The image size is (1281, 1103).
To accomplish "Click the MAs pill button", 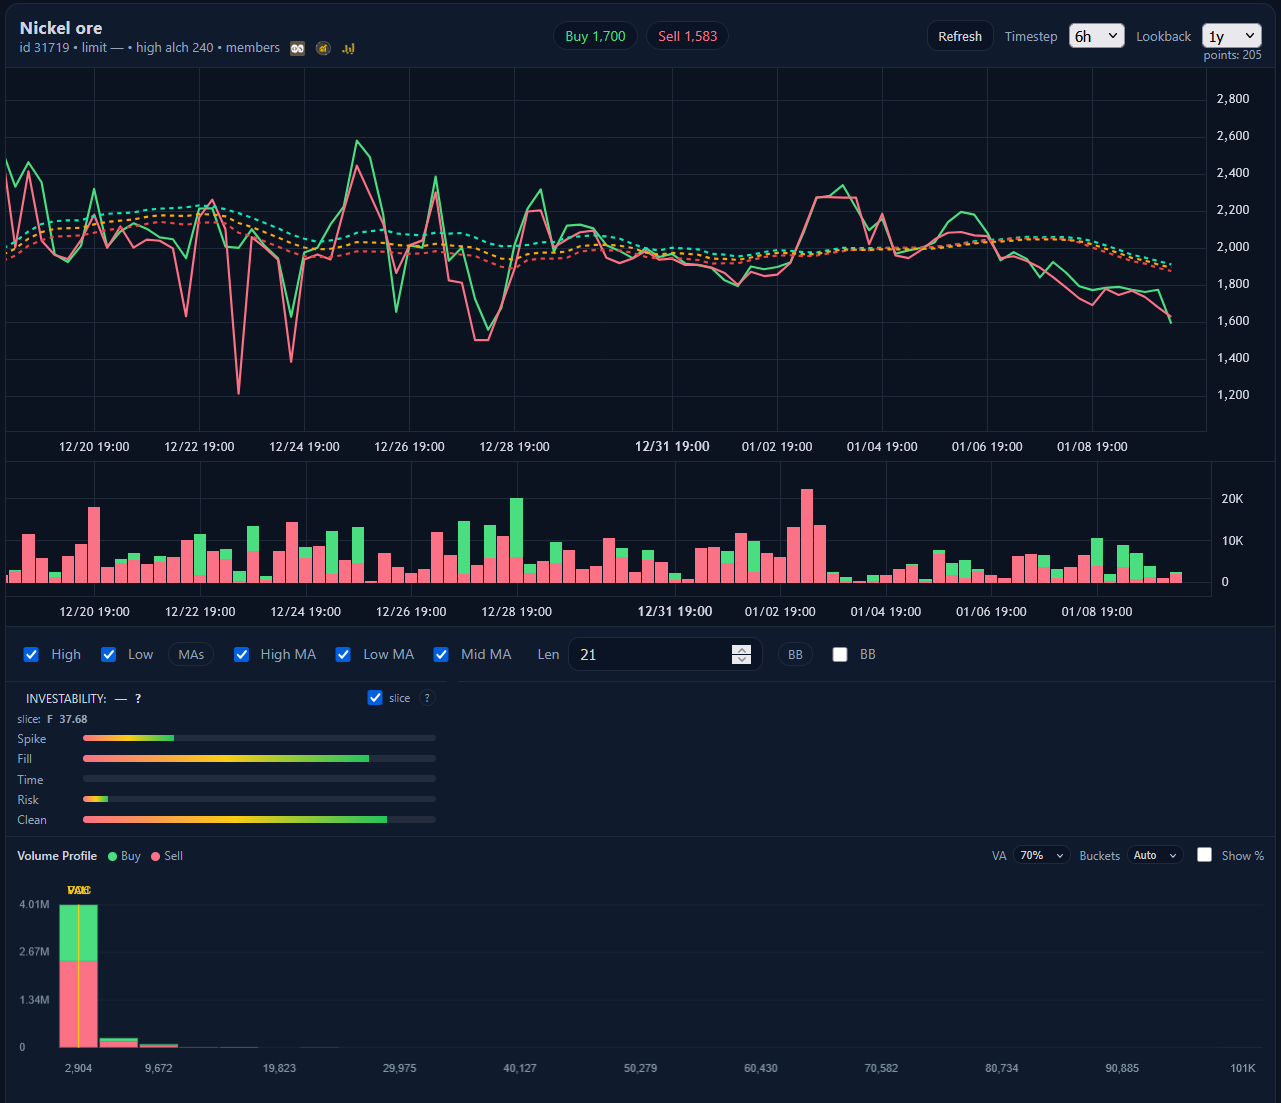I will pos(191,654).
